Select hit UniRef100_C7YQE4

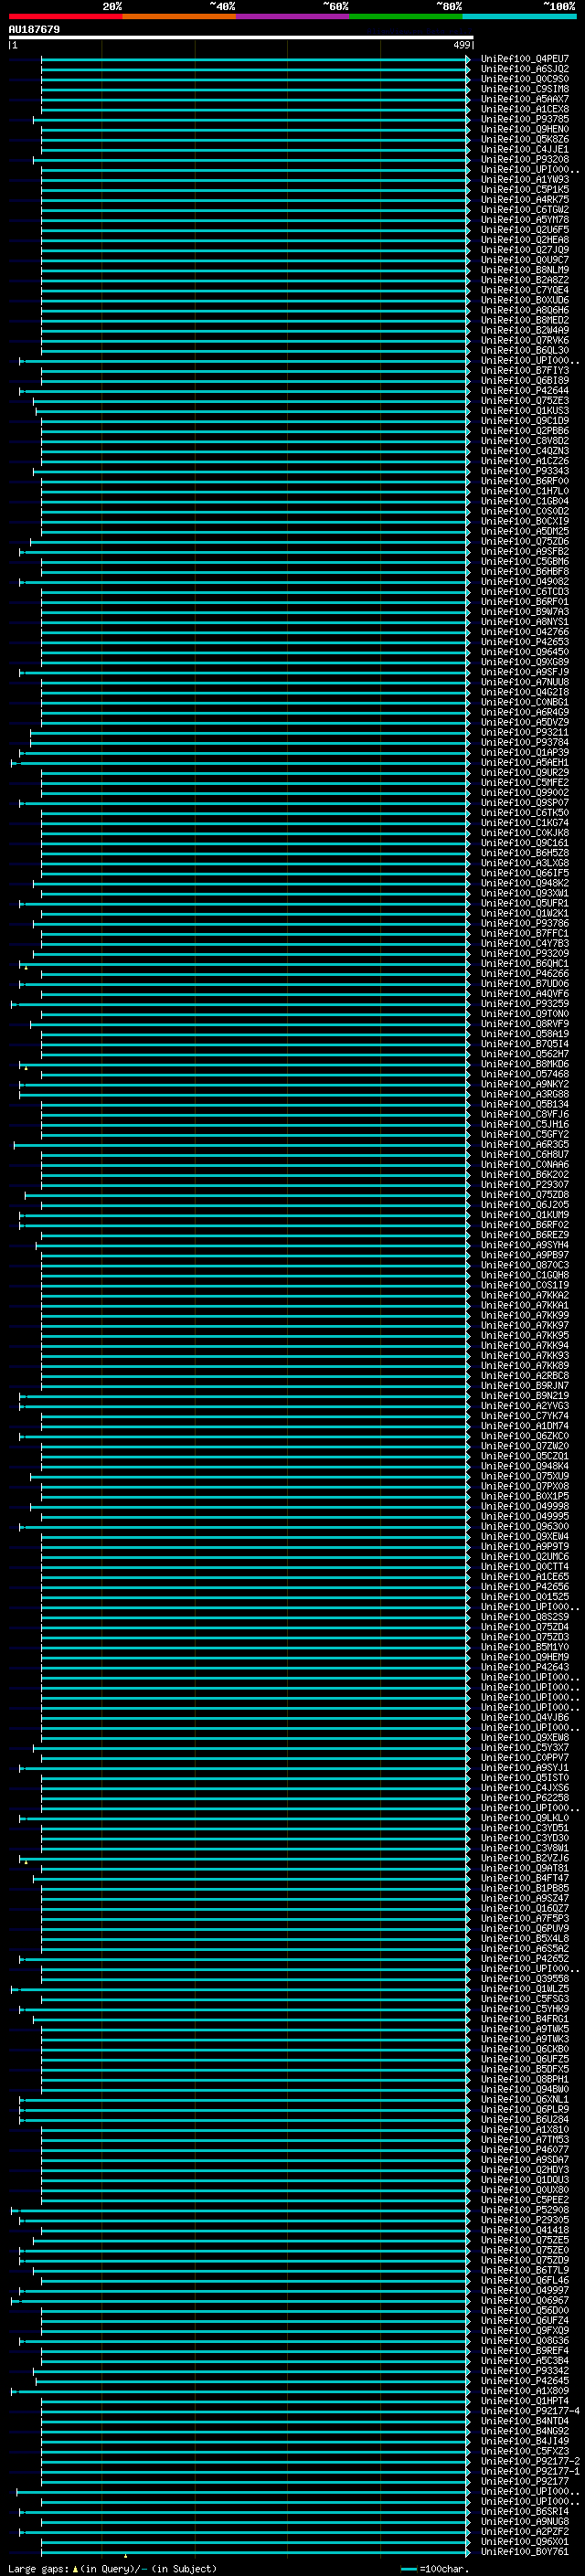coord(524,290)
